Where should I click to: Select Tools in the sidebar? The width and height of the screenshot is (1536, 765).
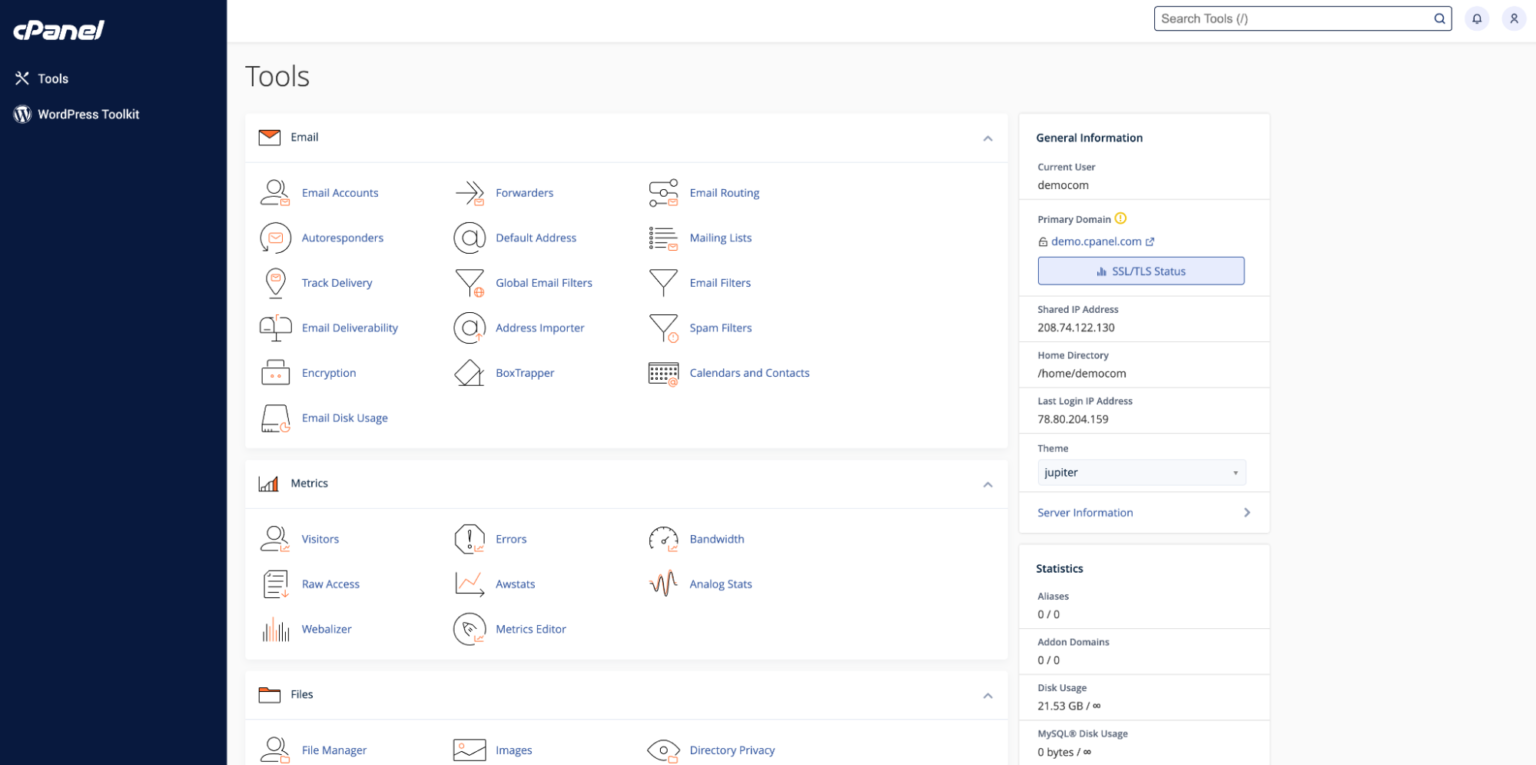(x=53, y=78)
